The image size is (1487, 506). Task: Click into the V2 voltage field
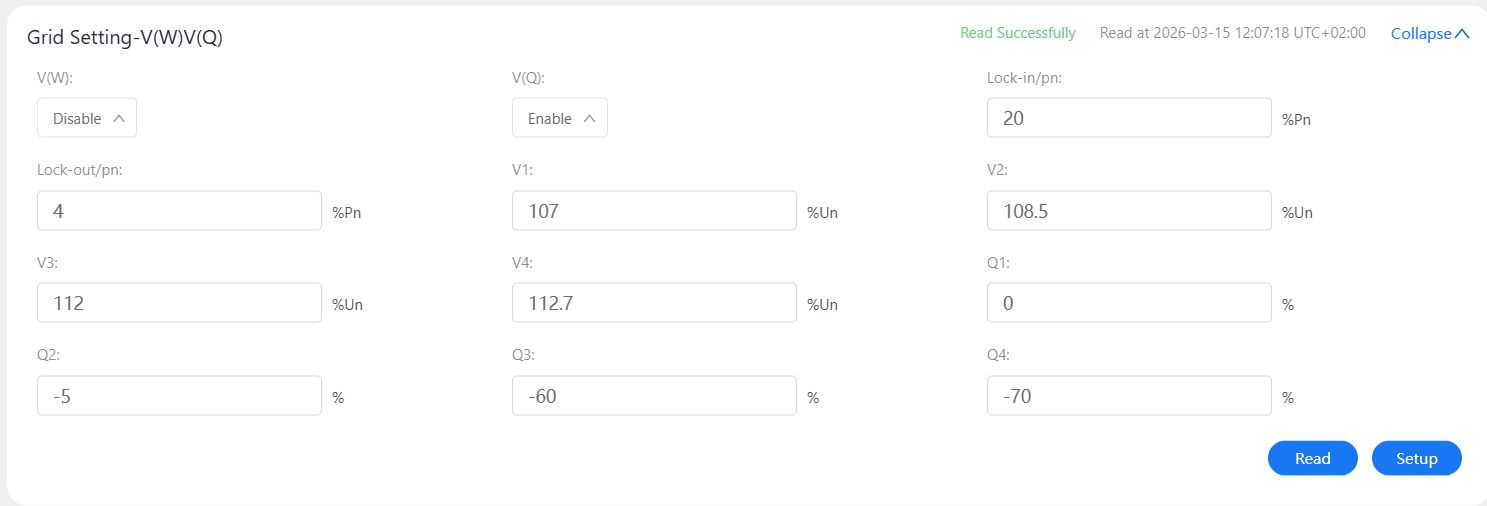click(x=1128, y=211)
